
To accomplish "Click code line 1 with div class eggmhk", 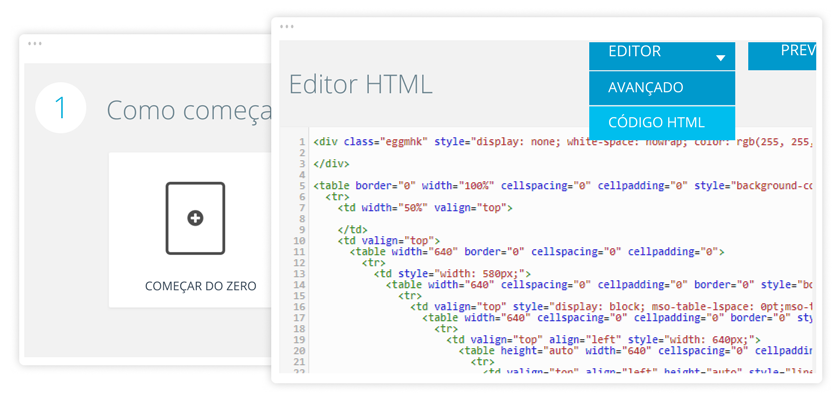I will point(562,142).
